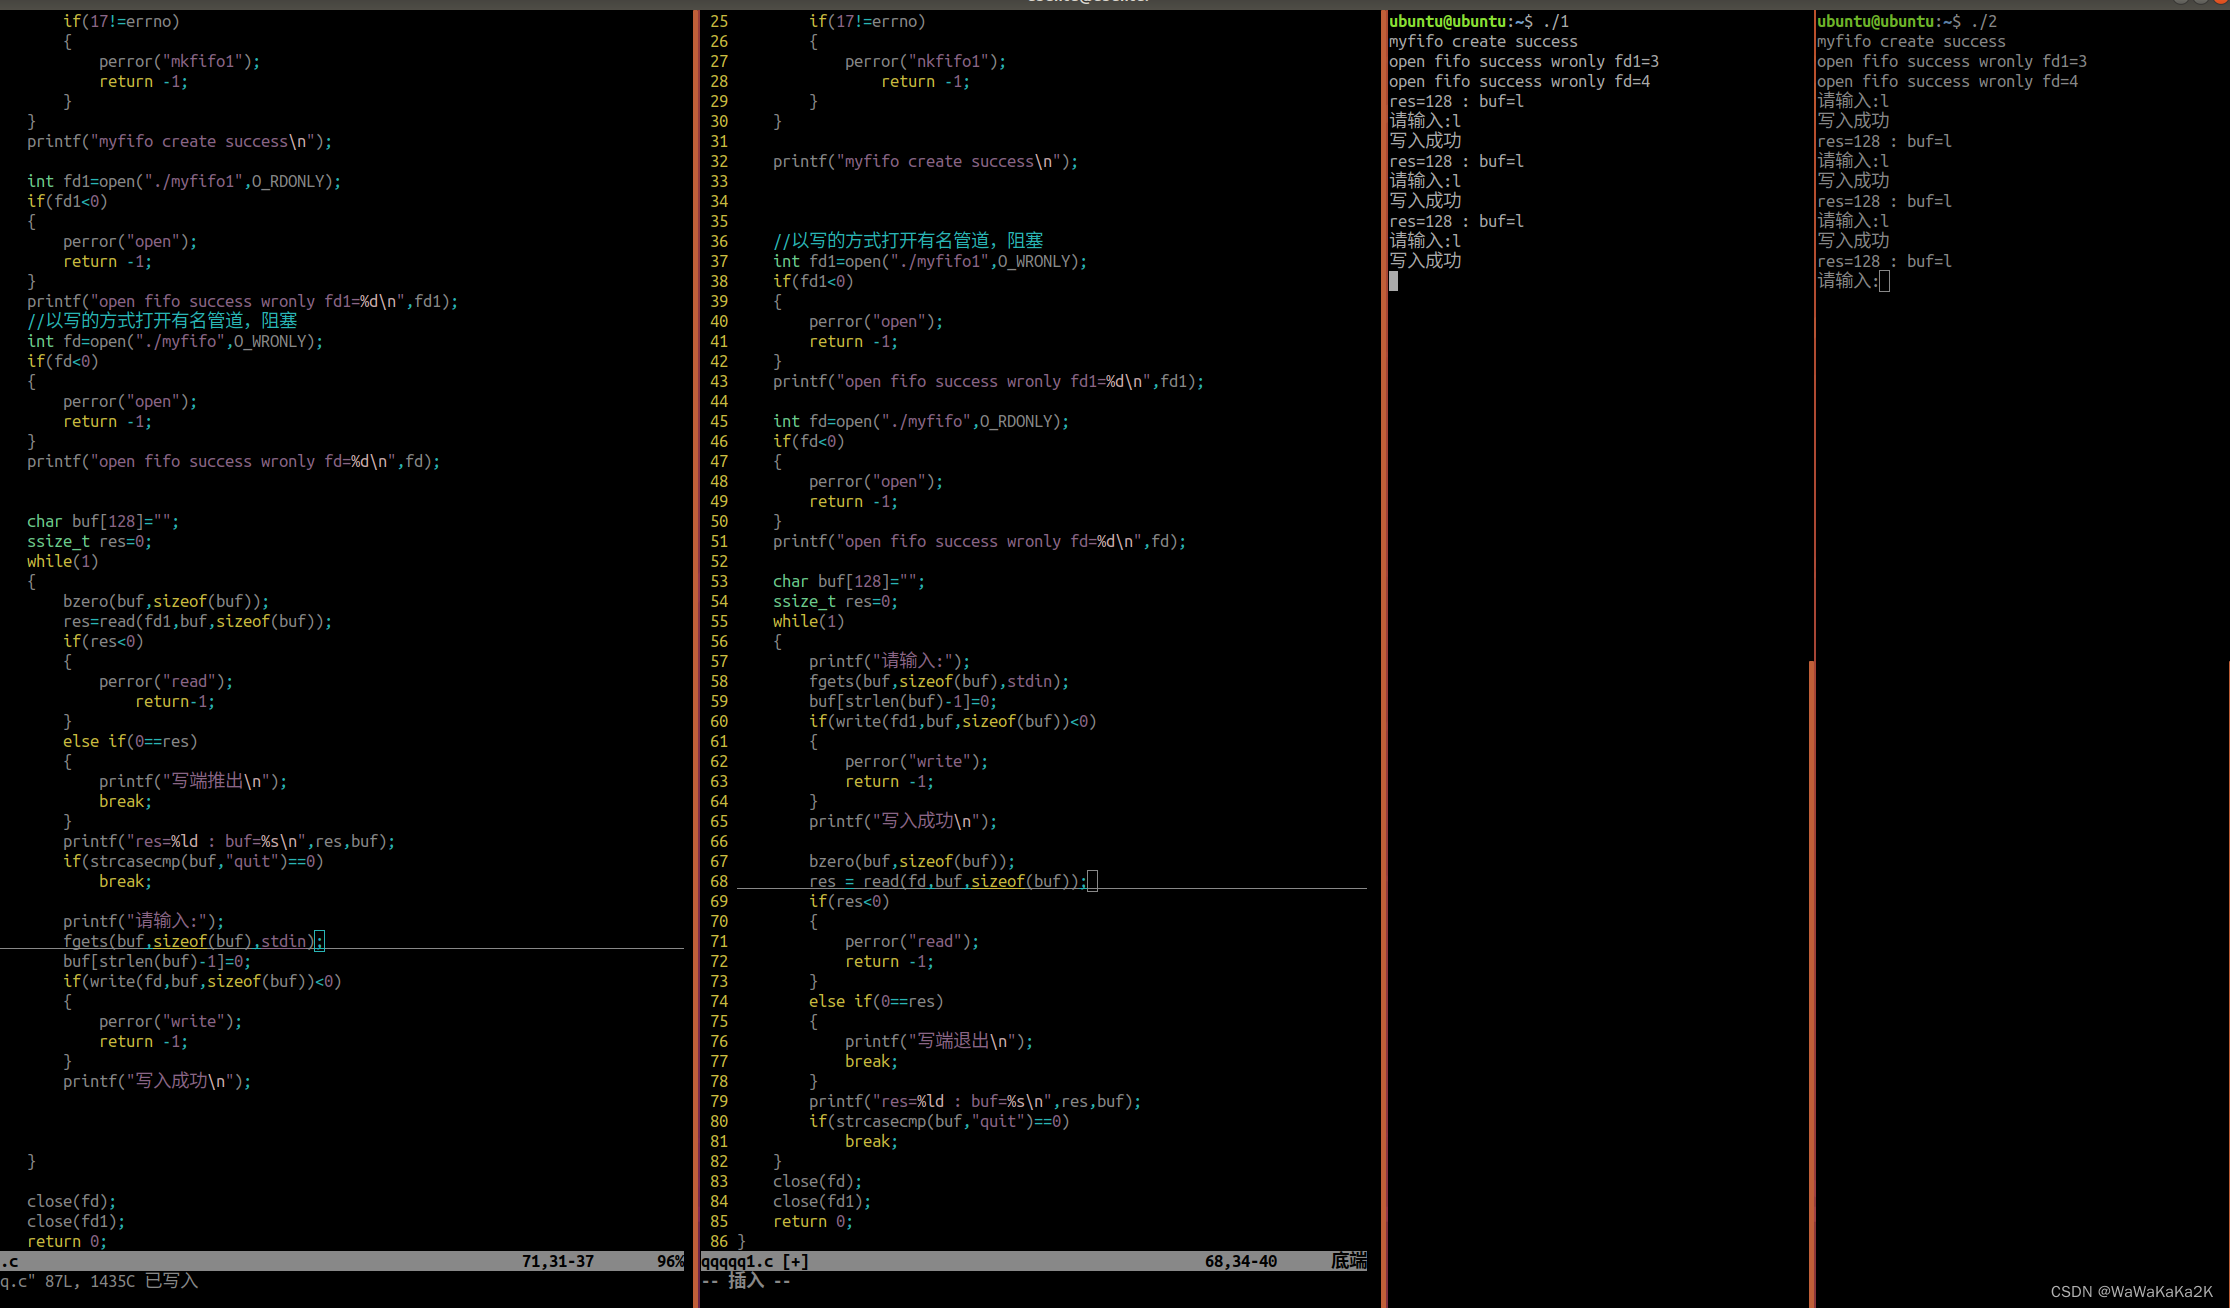Click line 86 closing brace in the middle editor
Screen dimensions: 2230x1308
[741, 1241]
